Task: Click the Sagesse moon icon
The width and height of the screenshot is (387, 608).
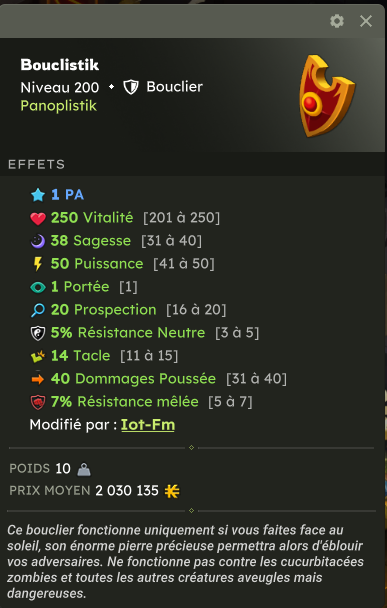Action: [38, 241]
